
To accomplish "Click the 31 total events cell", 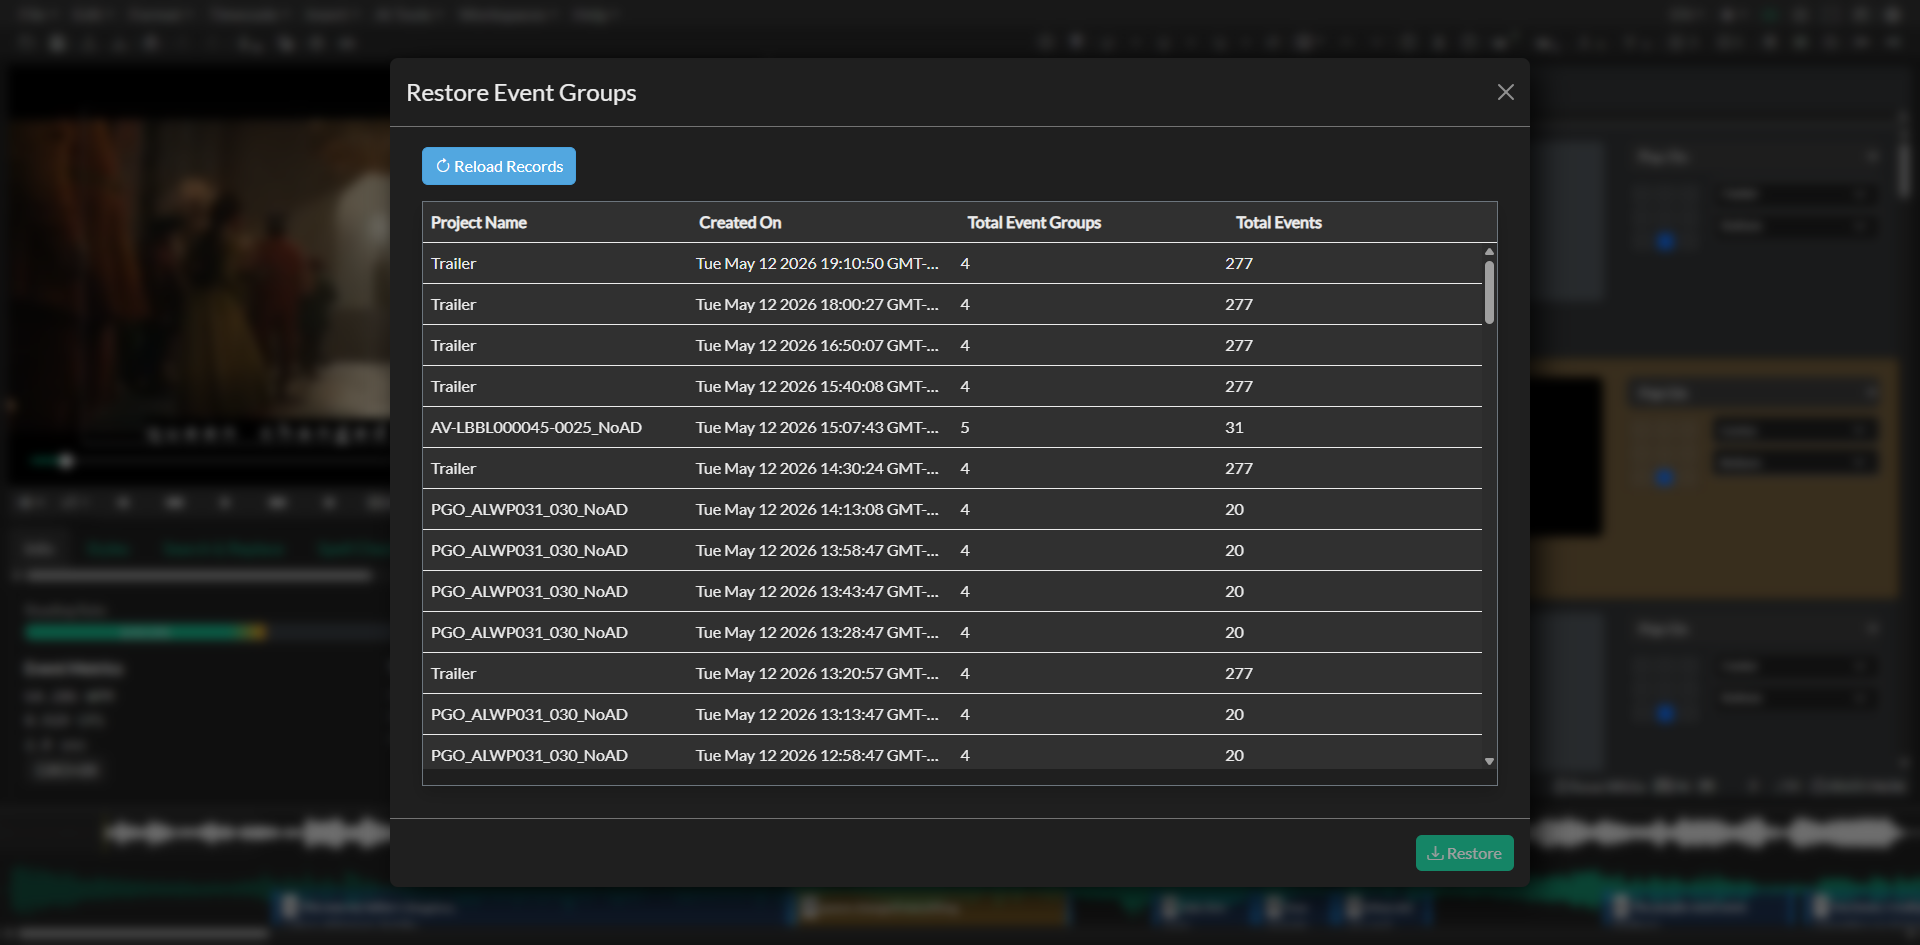I will [1234, 427].
